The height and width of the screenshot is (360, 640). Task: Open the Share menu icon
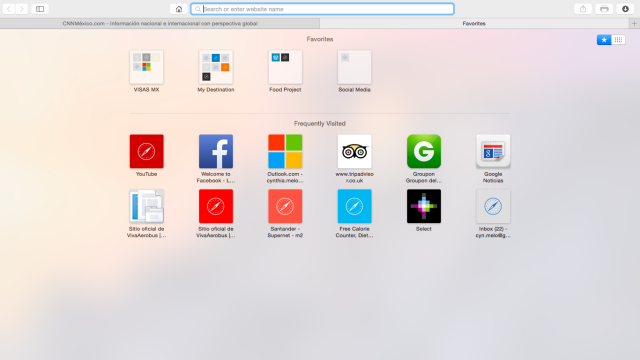583,9
